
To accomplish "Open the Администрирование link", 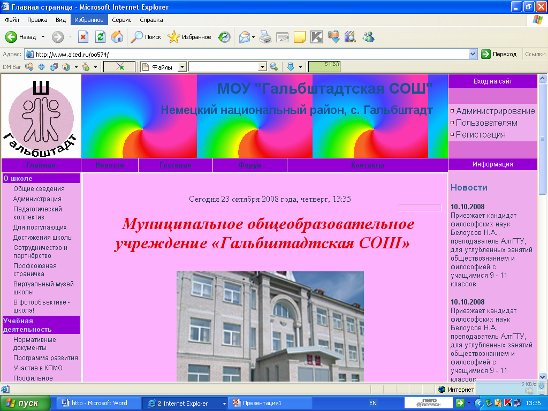I will click(495, 111).
